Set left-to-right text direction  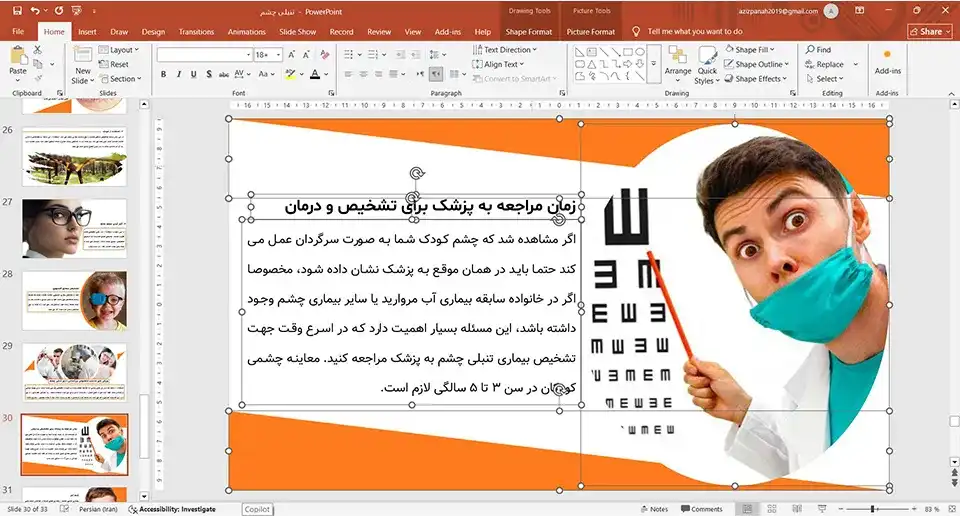pyautogui.click(x=420, y=74)
